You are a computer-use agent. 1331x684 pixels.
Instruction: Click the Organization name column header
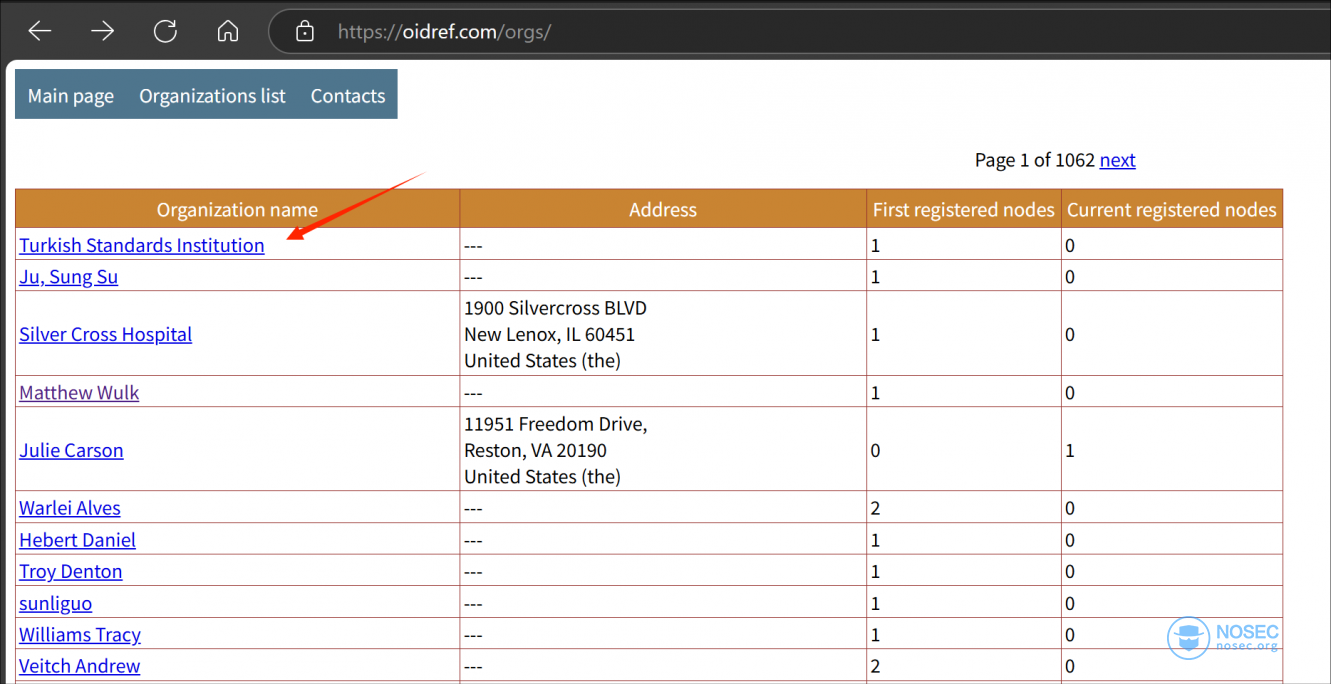tap(237, 210)
